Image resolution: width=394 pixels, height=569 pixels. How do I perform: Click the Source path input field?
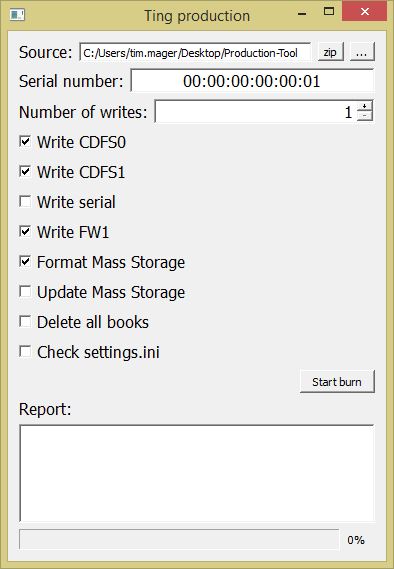[195, 53]
